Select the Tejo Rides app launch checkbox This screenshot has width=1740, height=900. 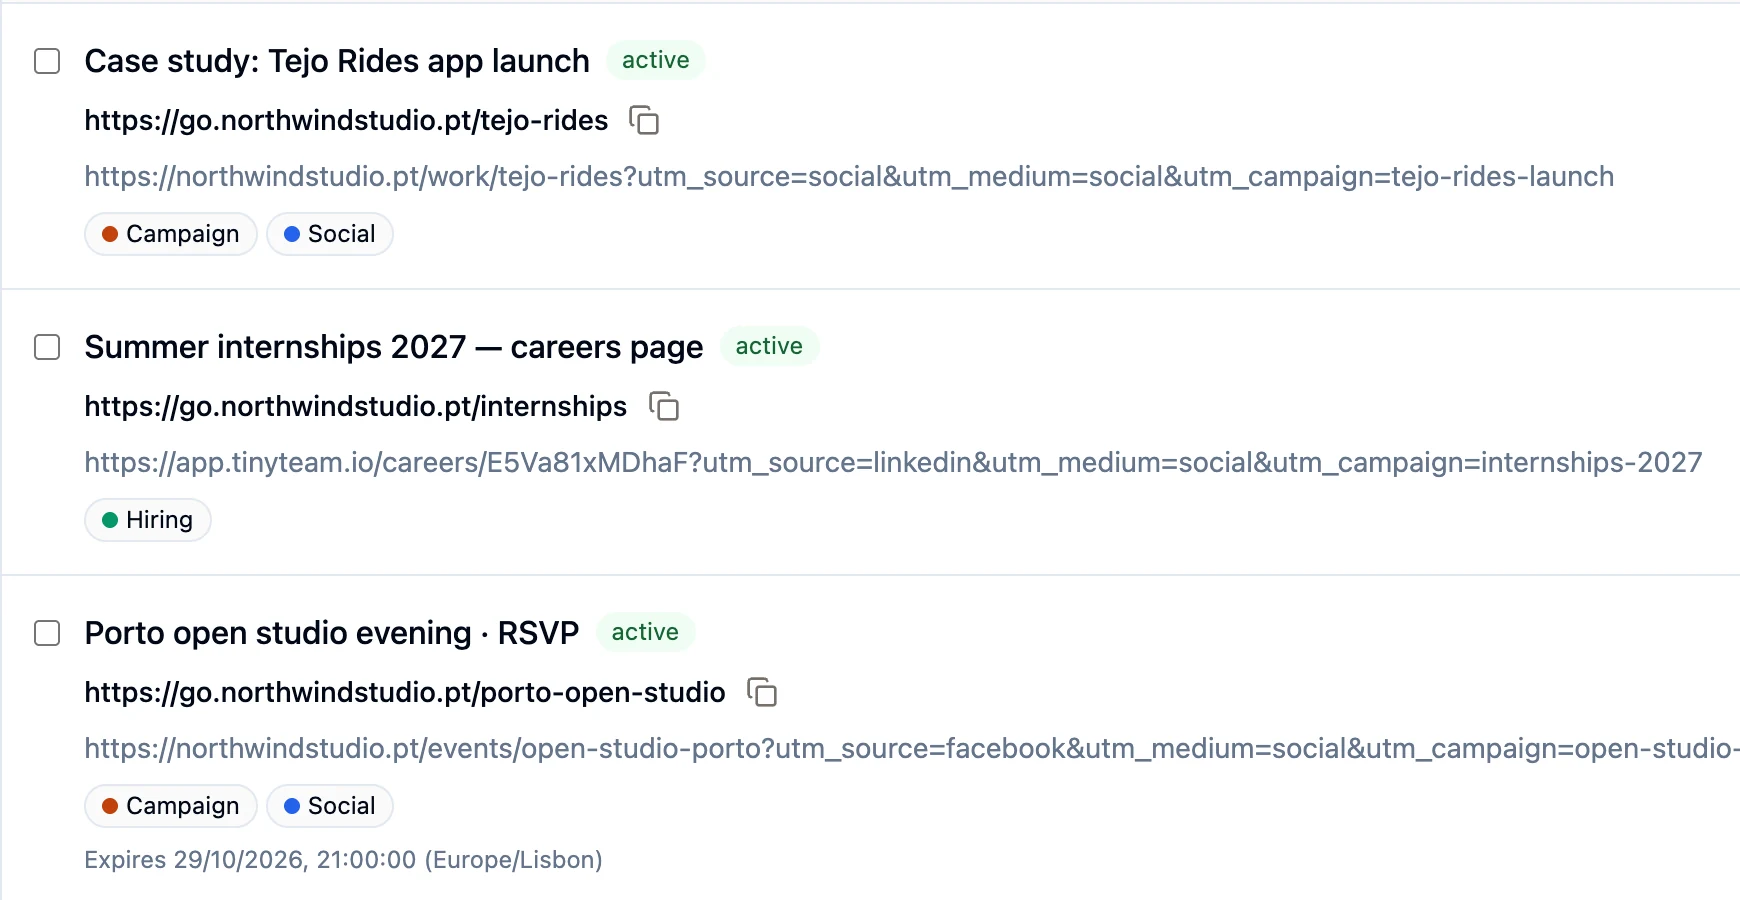pyautogui.click(x=47, y=61)
